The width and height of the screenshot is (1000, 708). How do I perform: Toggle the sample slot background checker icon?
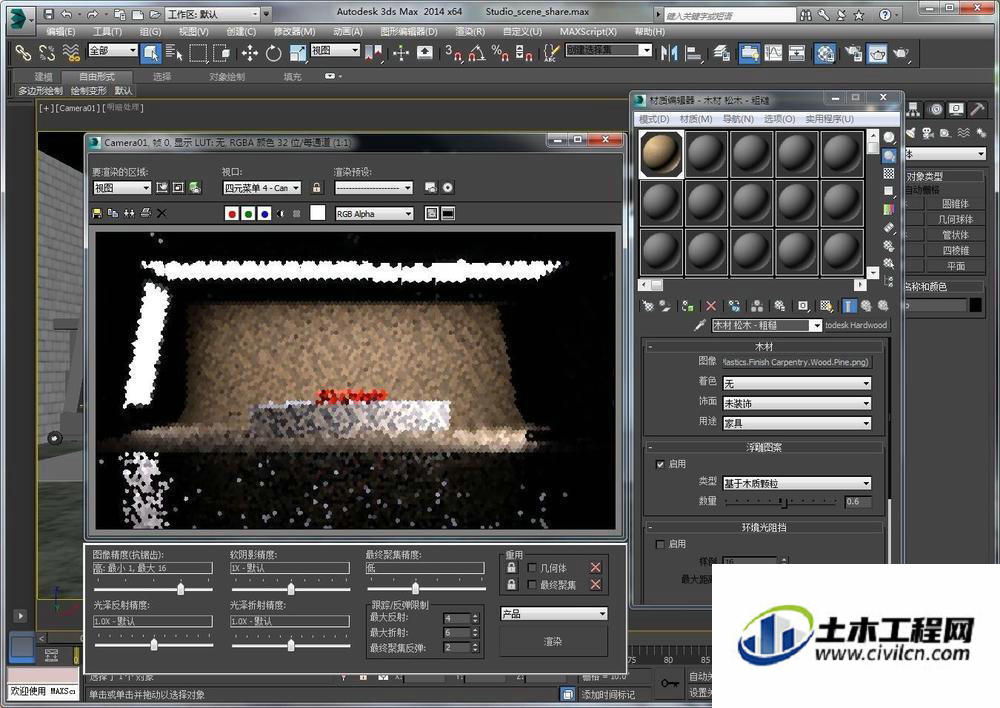click(888, 173)
